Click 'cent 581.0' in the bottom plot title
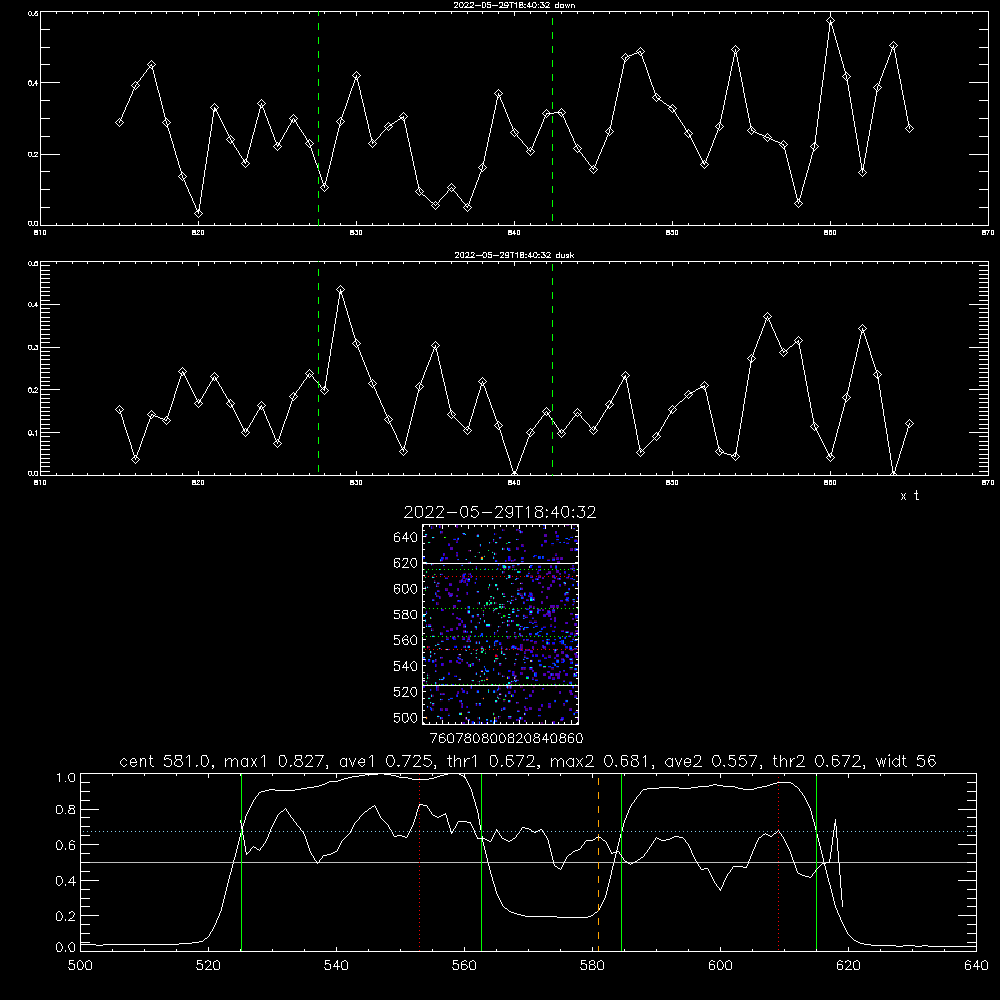Viewport: 1000px width, 1000px height. point(166,761)
